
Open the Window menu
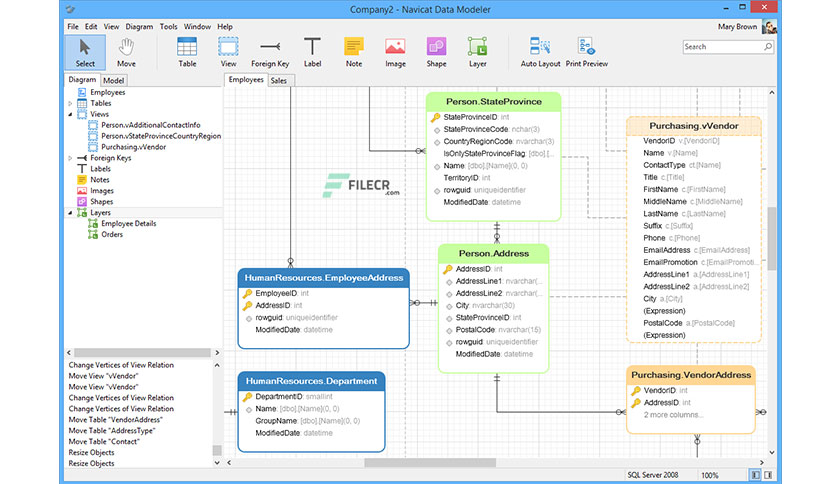click(x=197, y=27)
